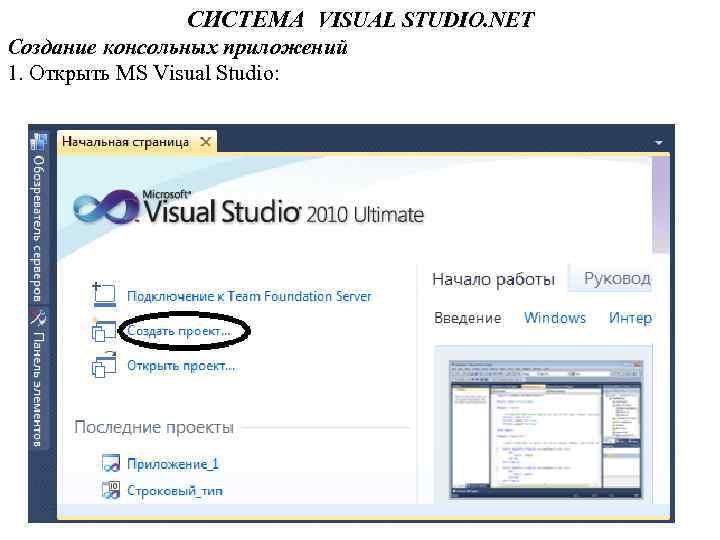Click the Создать проект icon
The width and height of the screenshot is (720, 540).
pyautogui.click(x=103, y=330)
